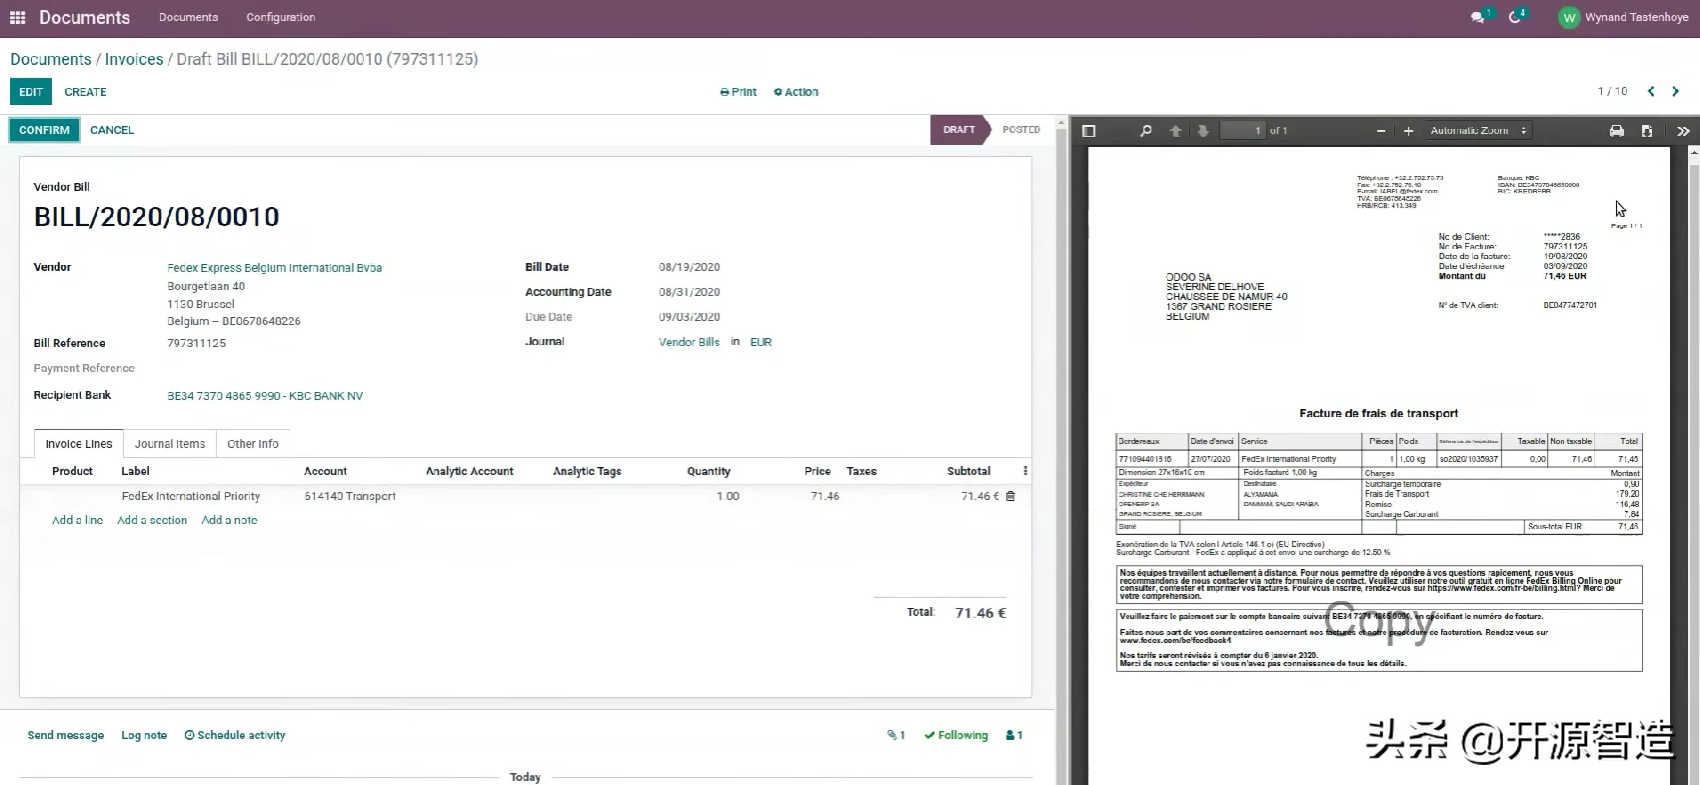The height and width of the screenshot is (785, 1700).
Task: Click the Bill Reference value 797311125
Action: [197, 343]
